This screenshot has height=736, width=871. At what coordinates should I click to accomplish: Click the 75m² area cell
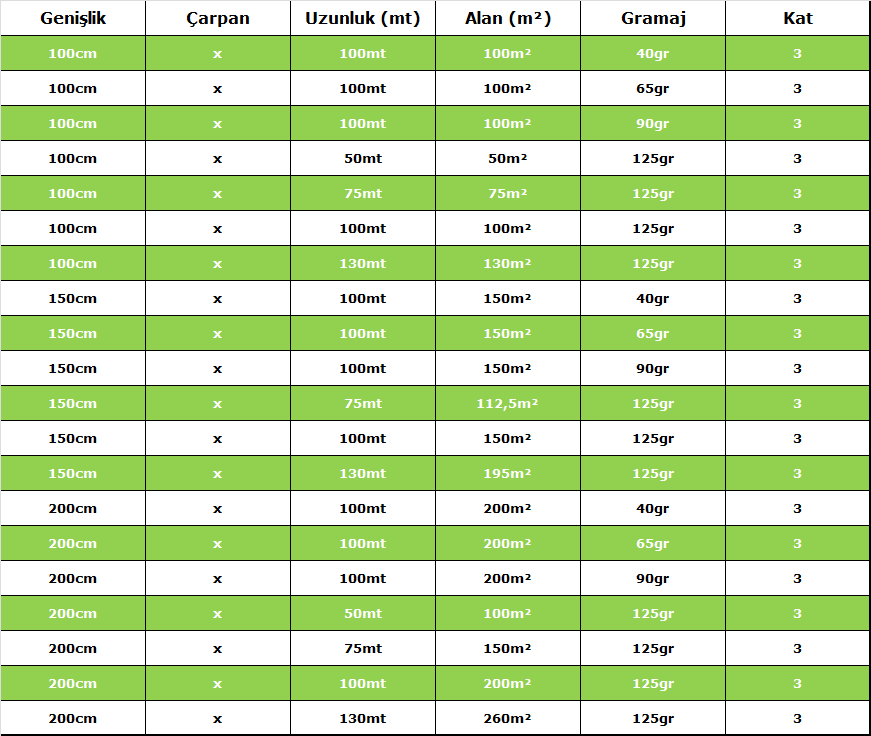(507, 193)
